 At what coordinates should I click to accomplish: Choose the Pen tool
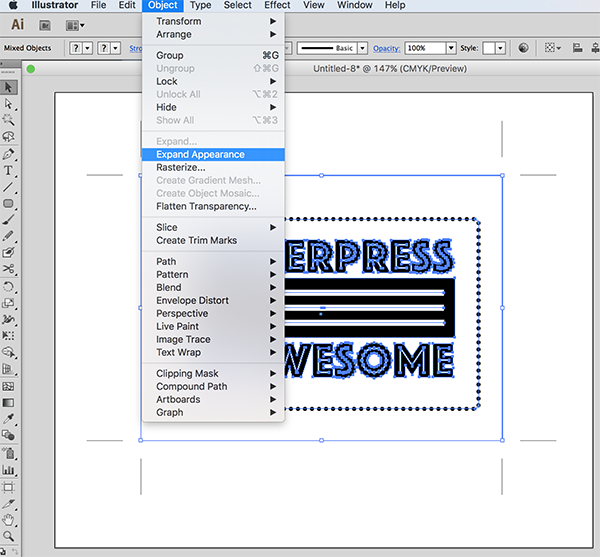(9, 154)
